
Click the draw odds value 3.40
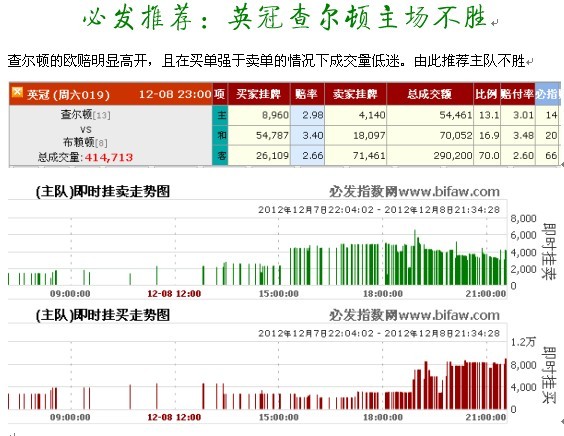312,136
